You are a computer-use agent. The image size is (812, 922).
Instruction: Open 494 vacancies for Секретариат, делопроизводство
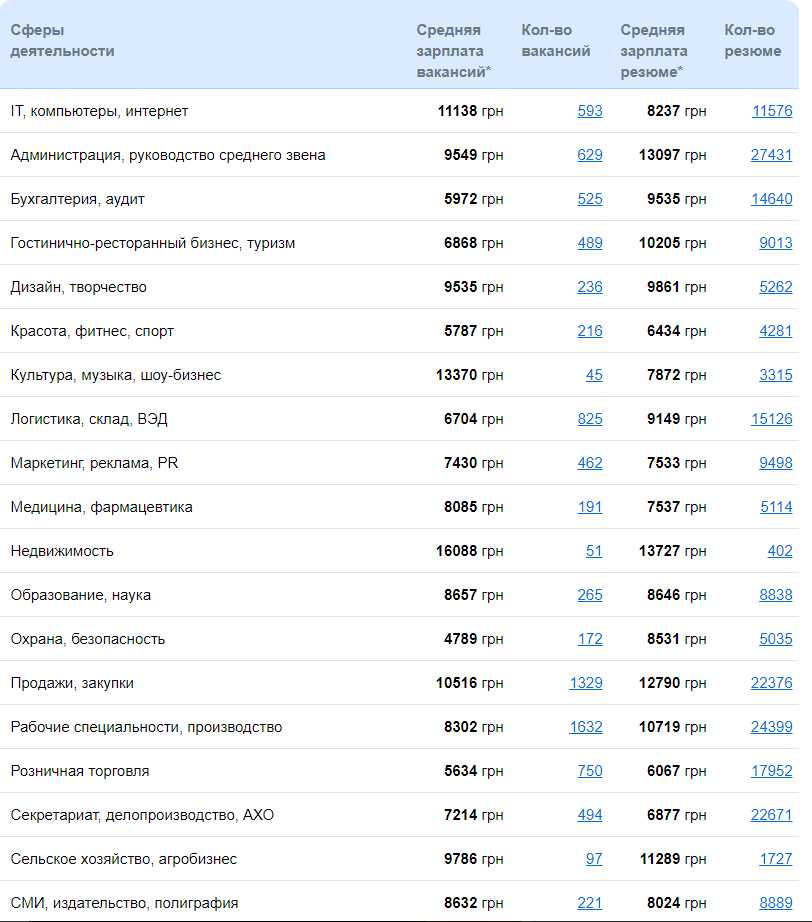coord(590,815)
